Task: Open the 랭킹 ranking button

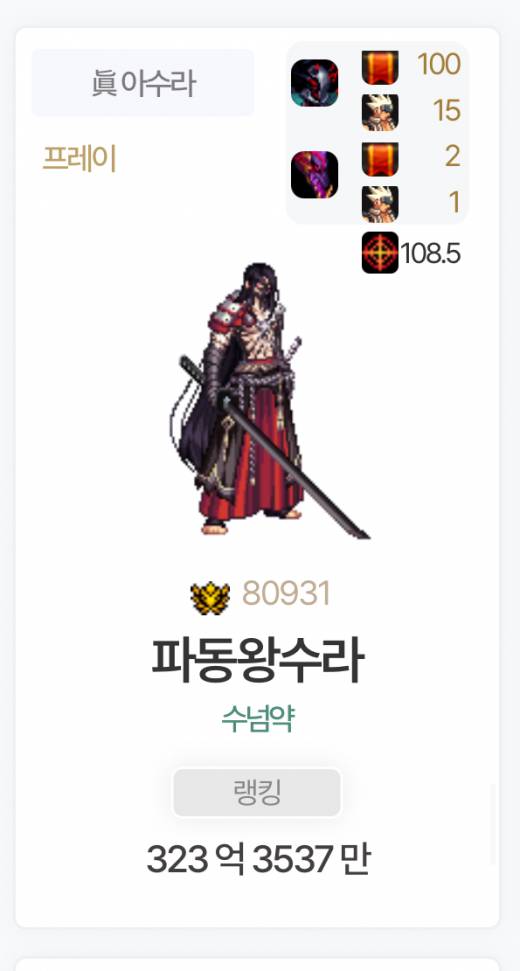Action: point(257,793)
